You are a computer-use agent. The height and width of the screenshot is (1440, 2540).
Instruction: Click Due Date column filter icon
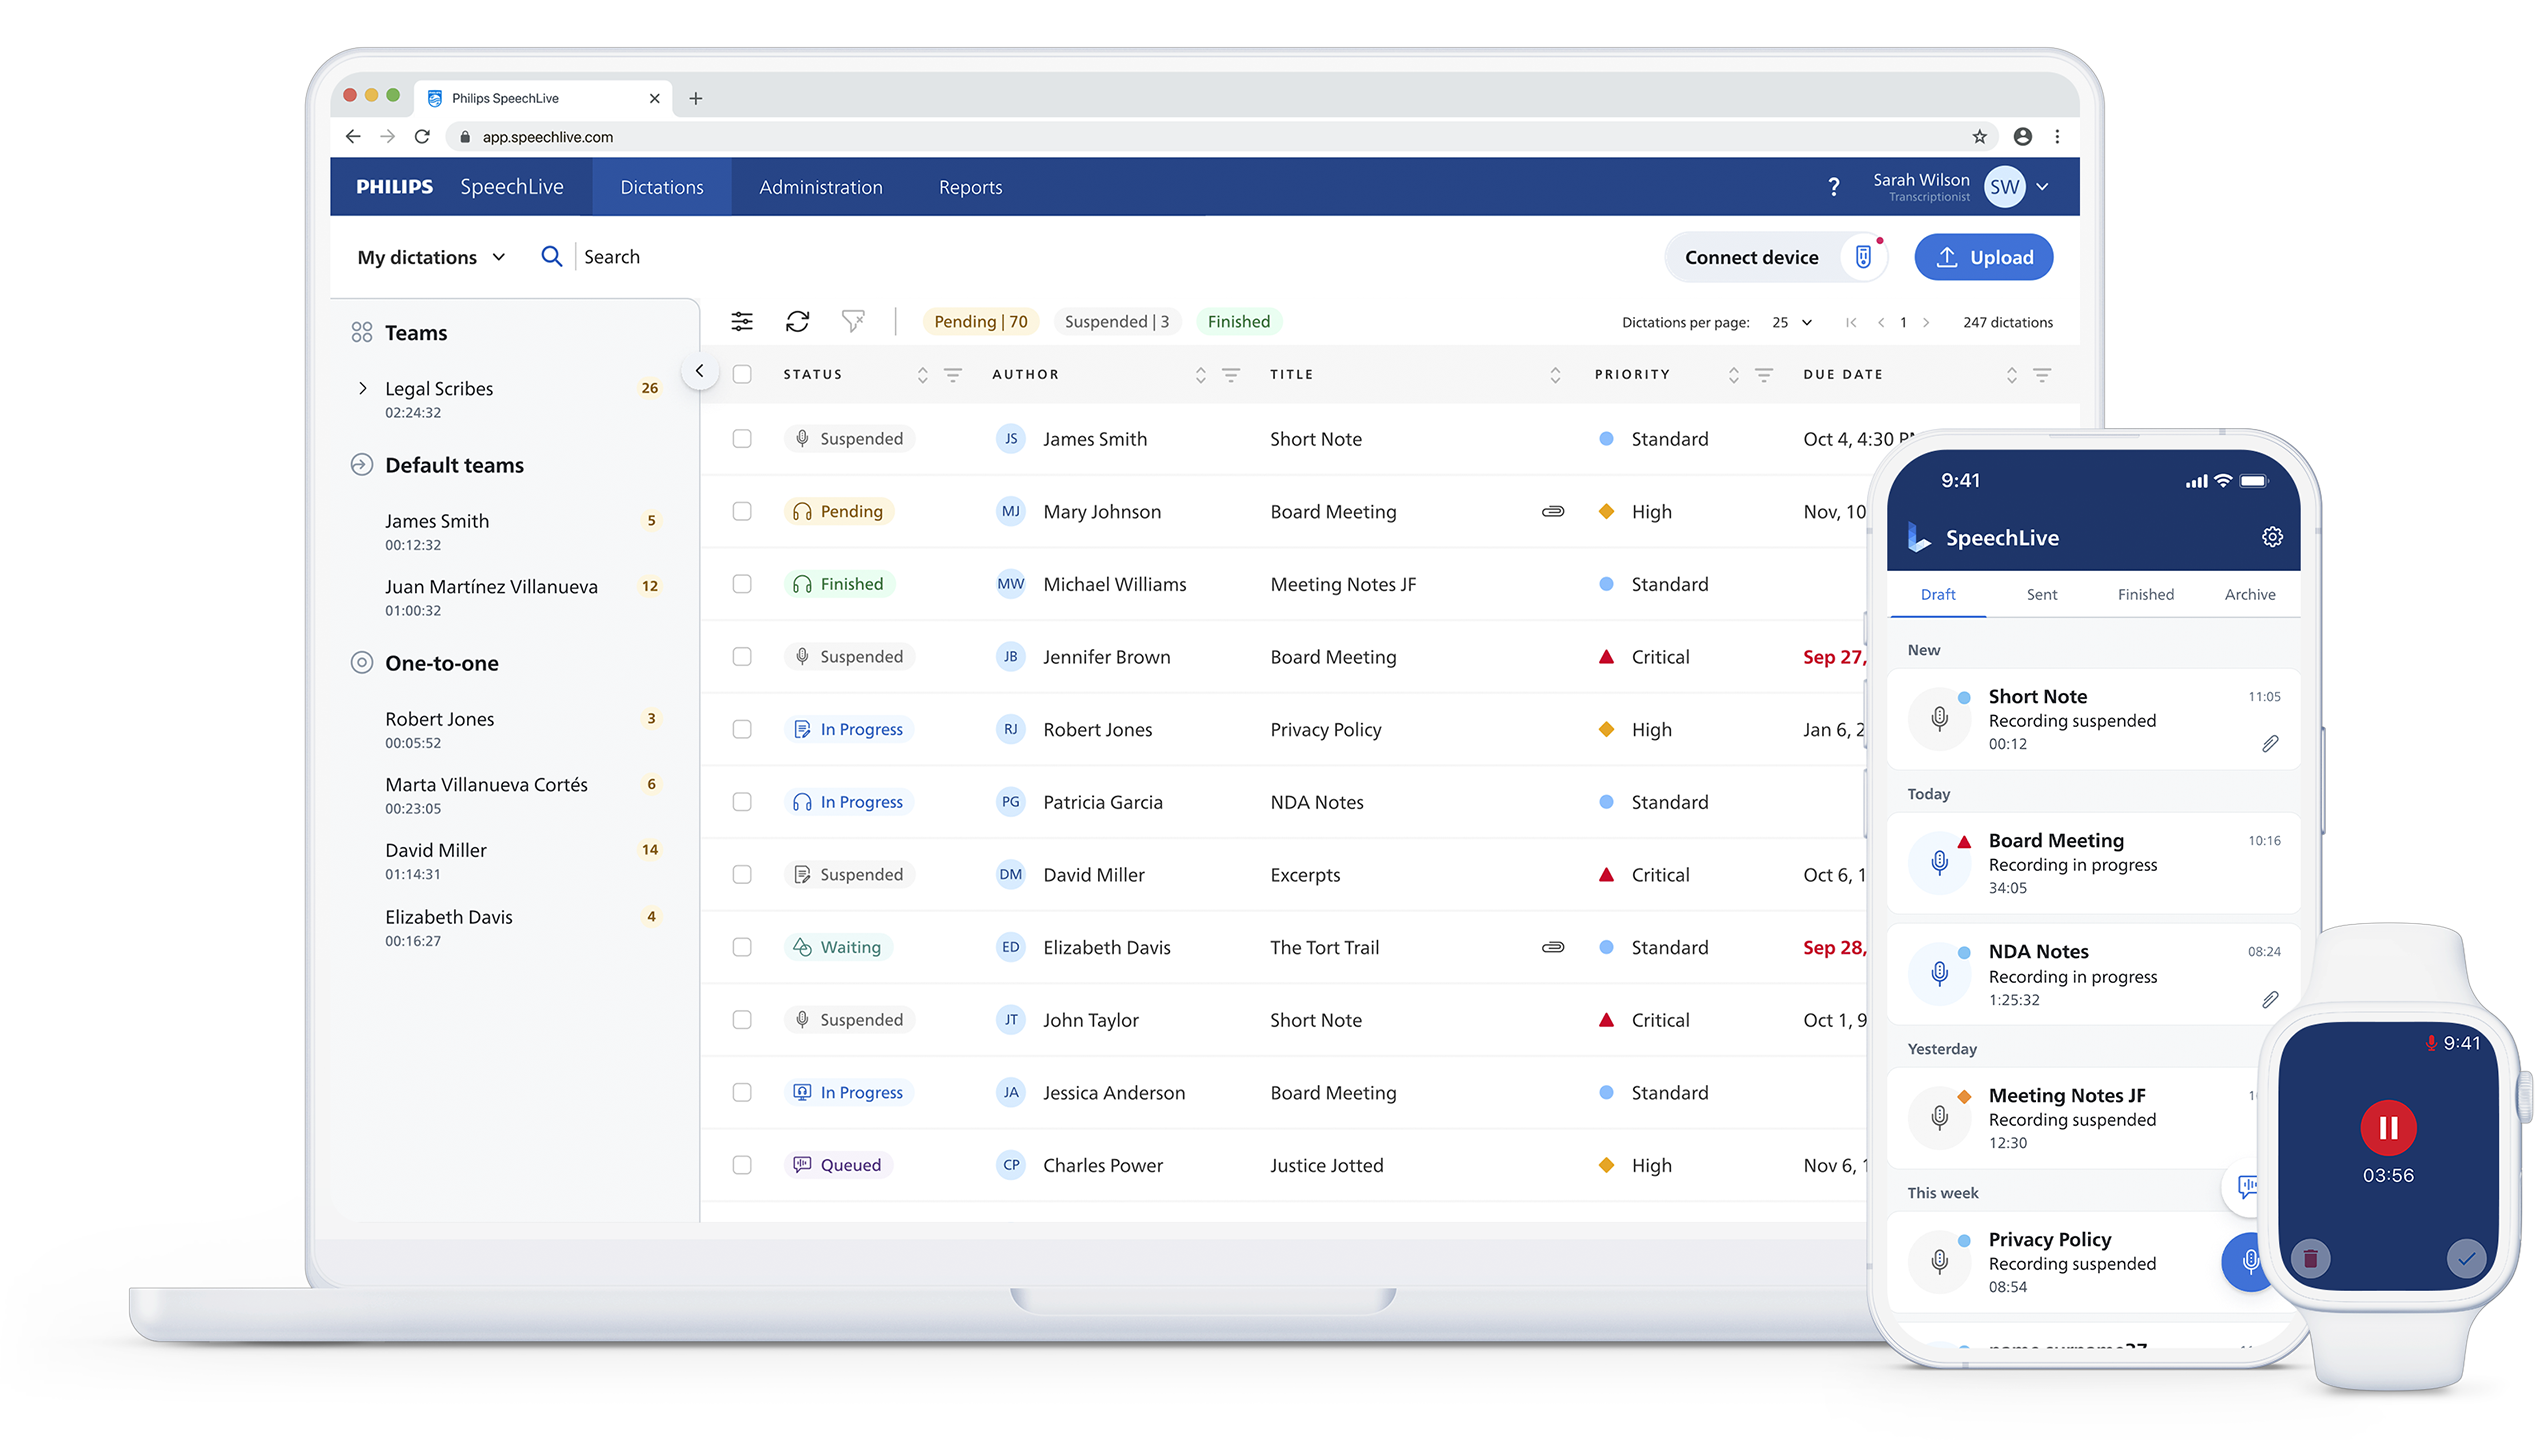pyautogui.click(x=2042, y=375)
